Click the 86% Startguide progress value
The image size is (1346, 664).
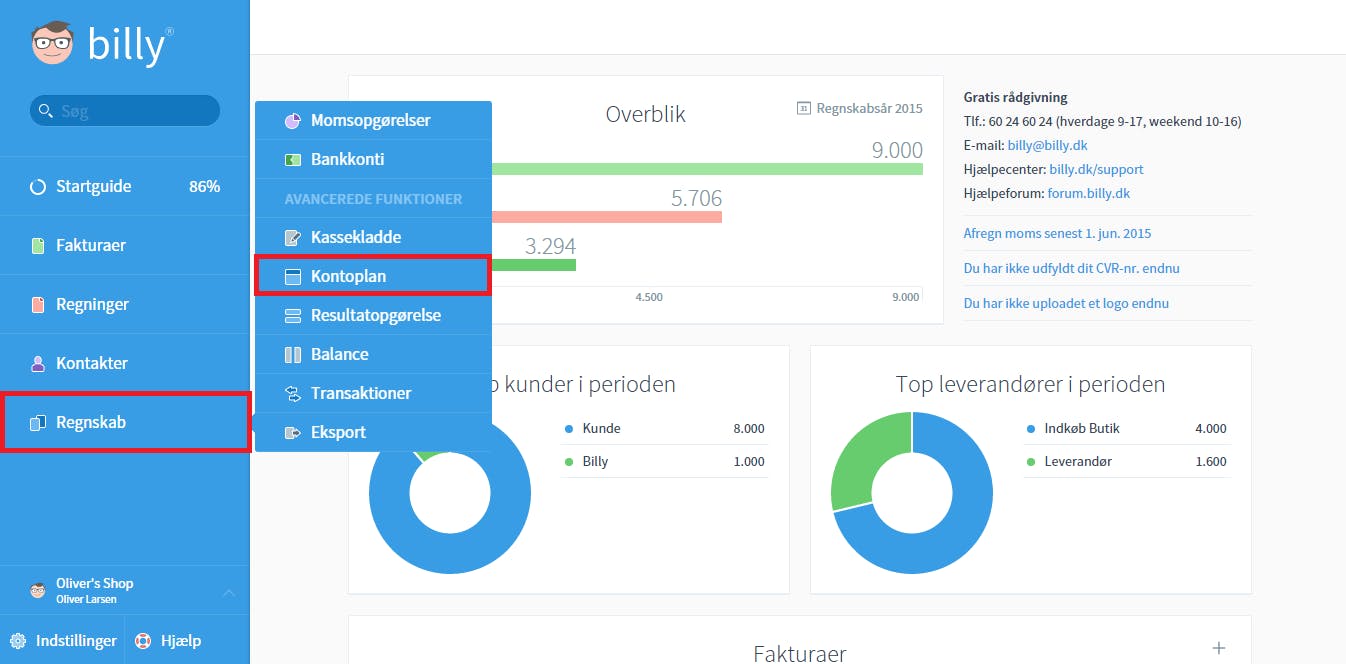click(x=204, y=187)
